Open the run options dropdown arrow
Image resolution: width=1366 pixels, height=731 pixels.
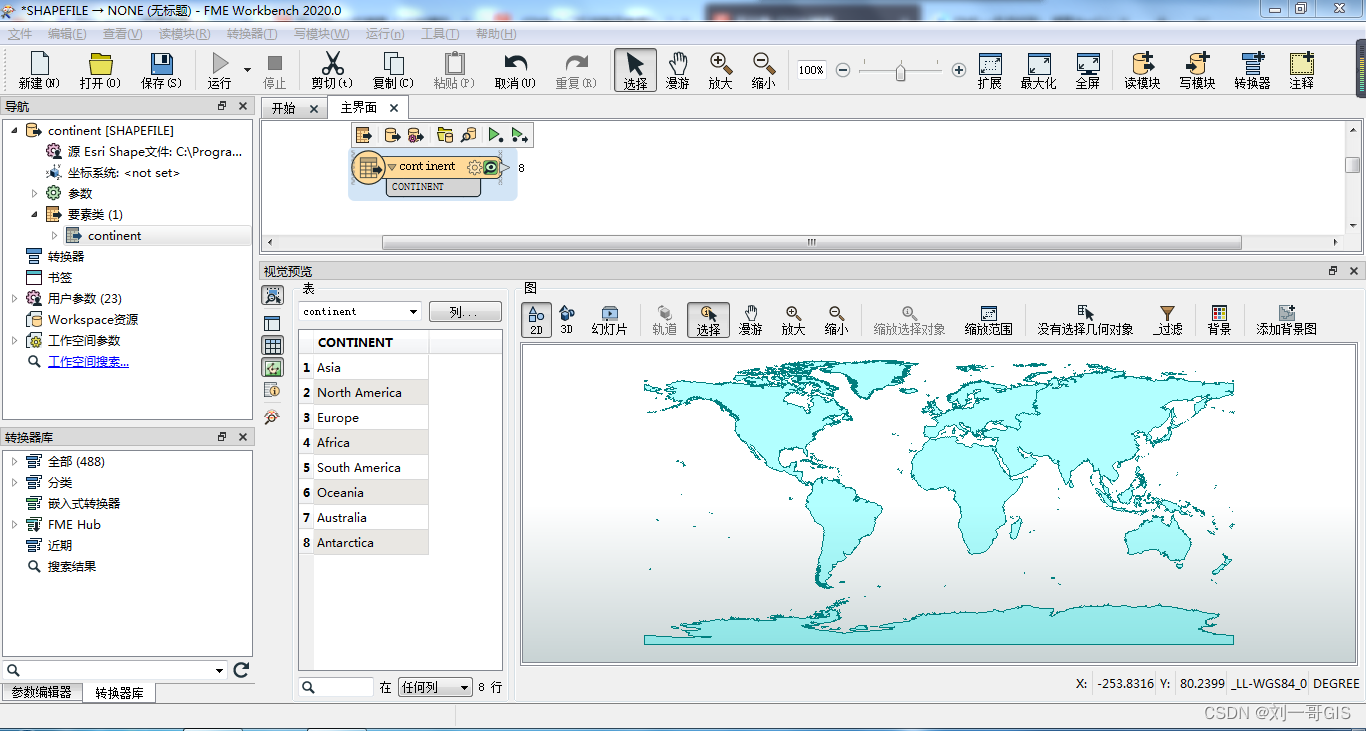(247, 70)
